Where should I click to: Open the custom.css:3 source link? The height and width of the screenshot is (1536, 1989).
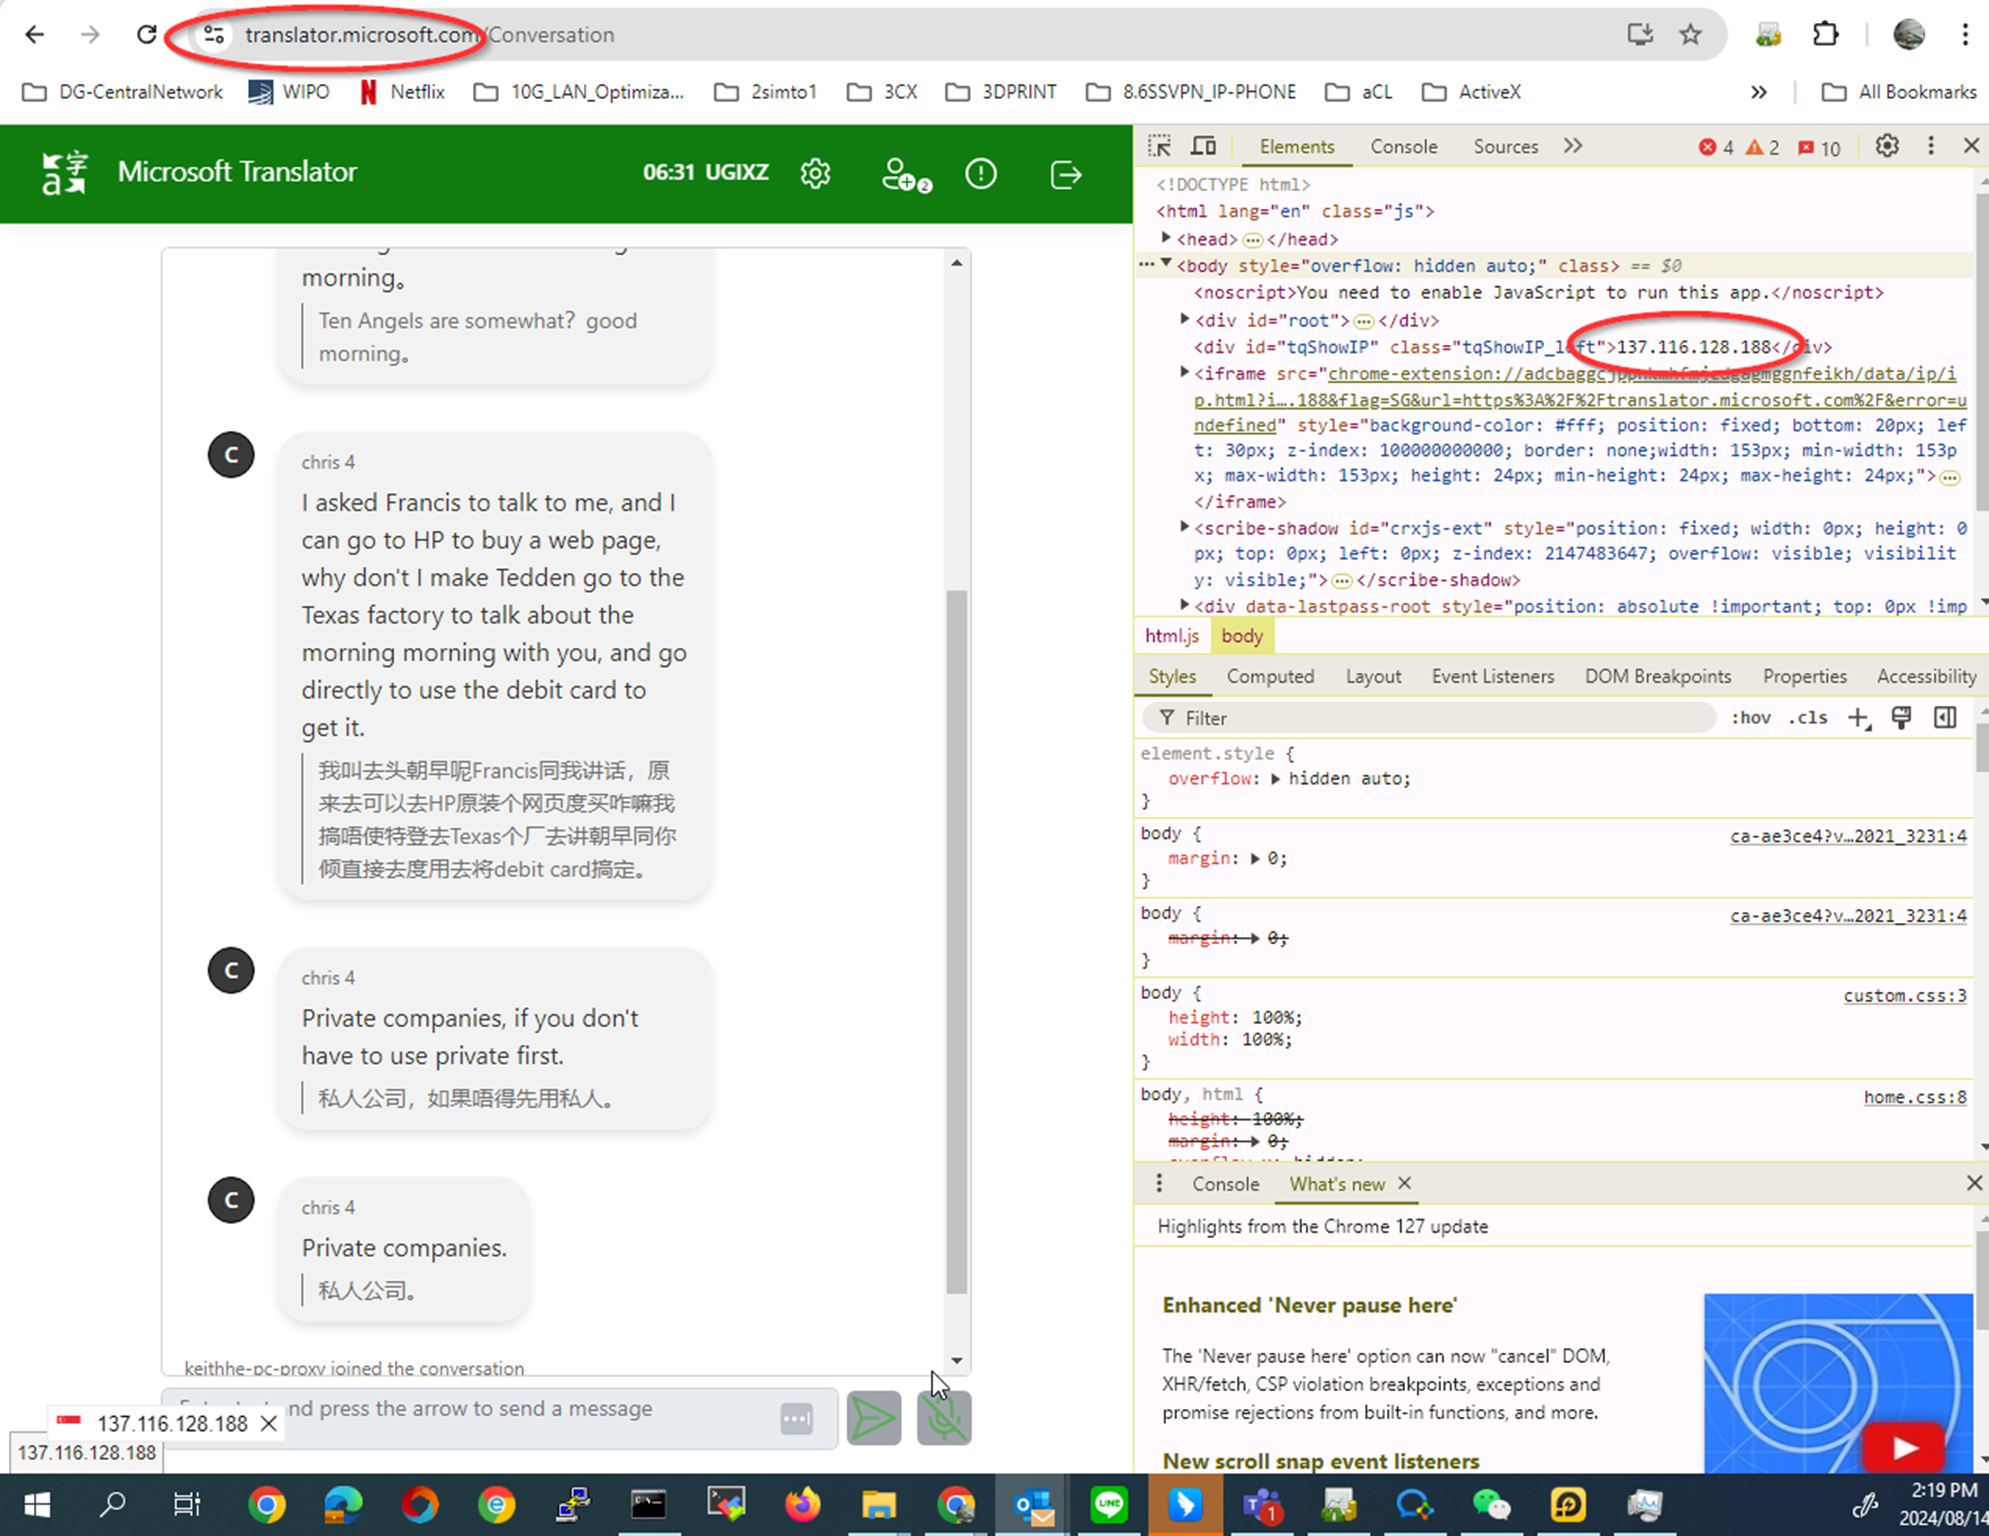(1904, 995)
